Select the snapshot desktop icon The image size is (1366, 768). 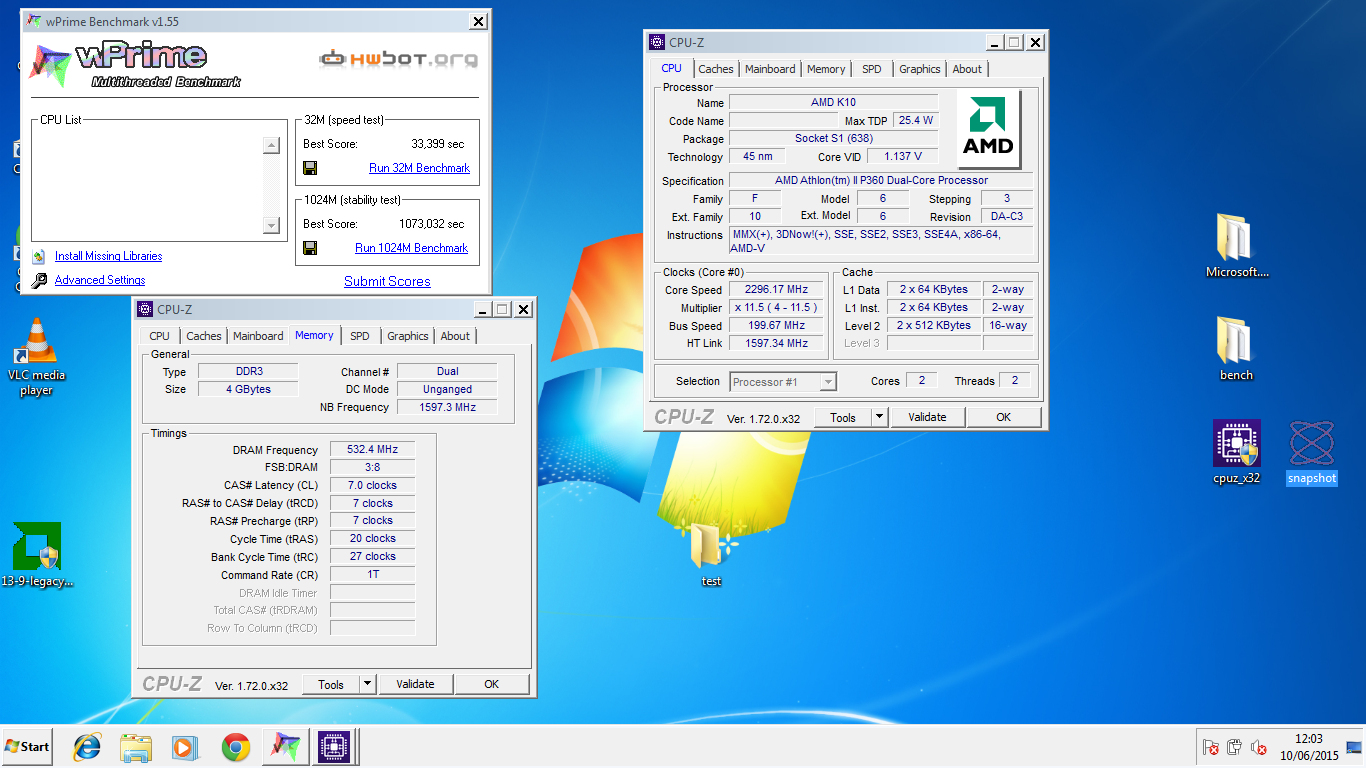tap(1311, 452)
